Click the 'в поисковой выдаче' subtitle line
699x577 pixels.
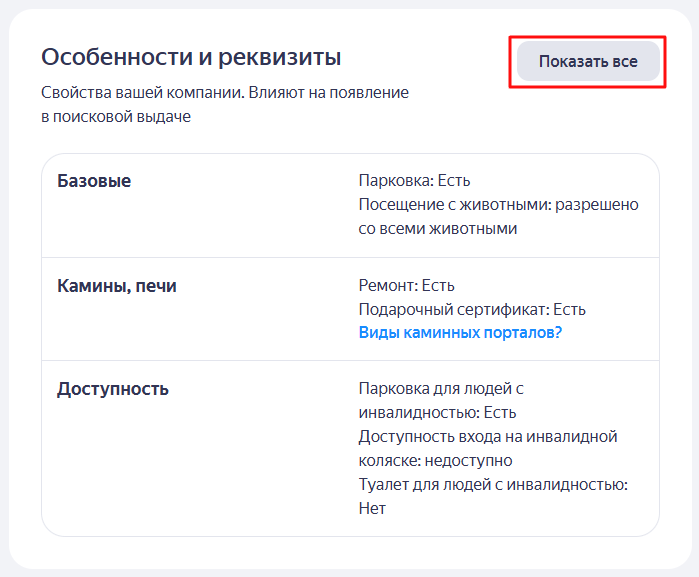(116, 117)
